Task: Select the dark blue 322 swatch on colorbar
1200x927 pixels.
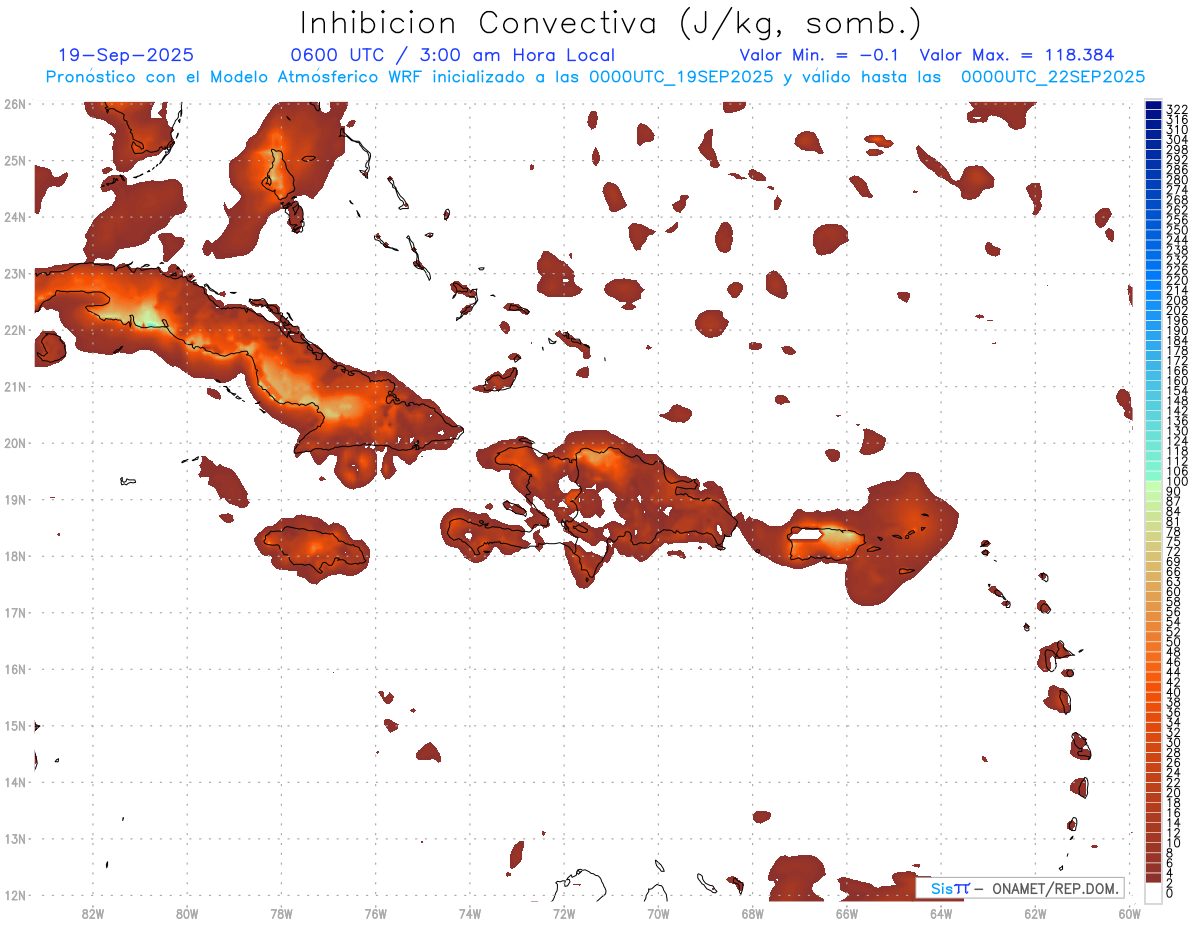Action: coord(1153,106)
